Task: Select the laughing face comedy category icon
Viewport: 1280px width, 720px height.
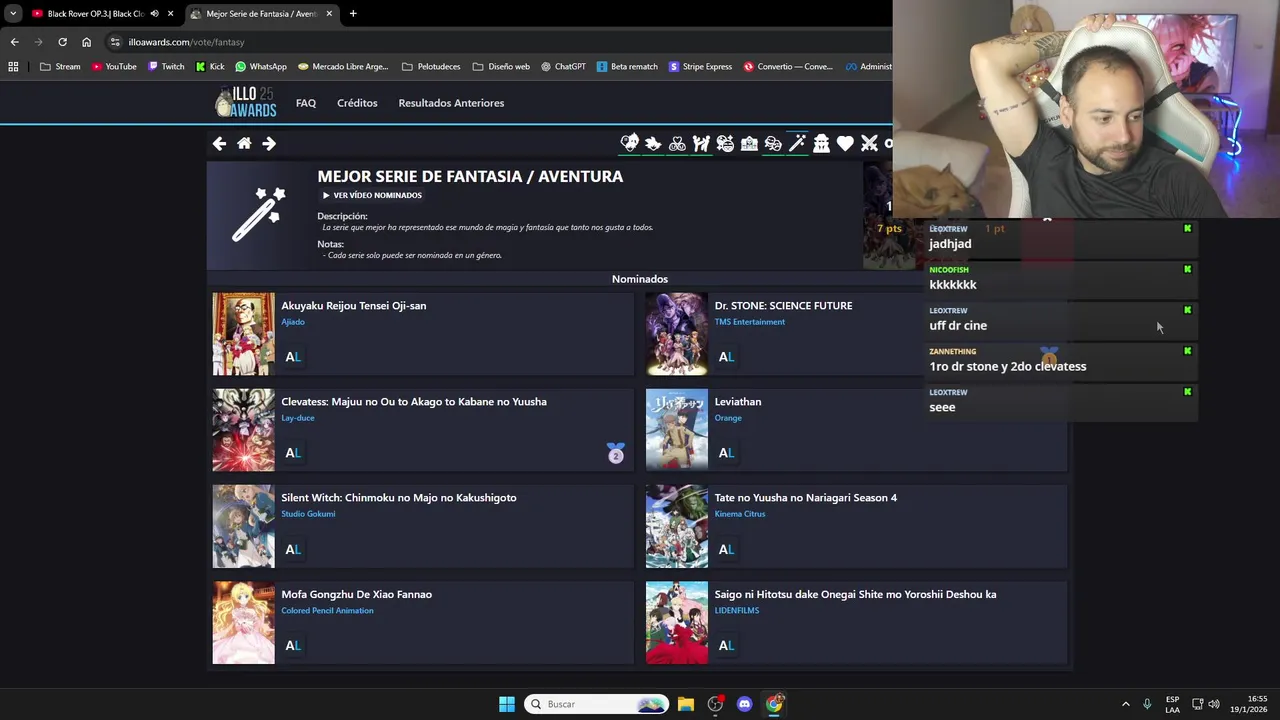Action: click(x=725, y=143)
